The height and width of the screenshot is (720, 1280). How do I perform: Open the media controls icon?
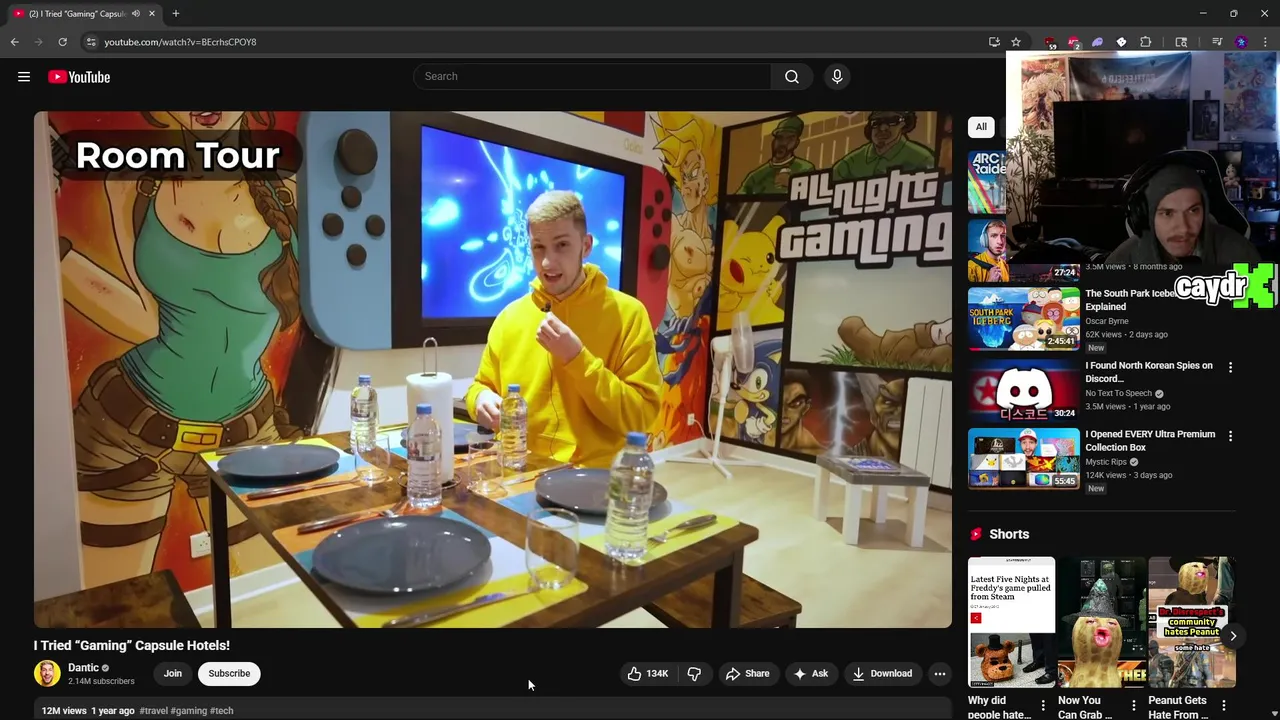[1217, 42]
